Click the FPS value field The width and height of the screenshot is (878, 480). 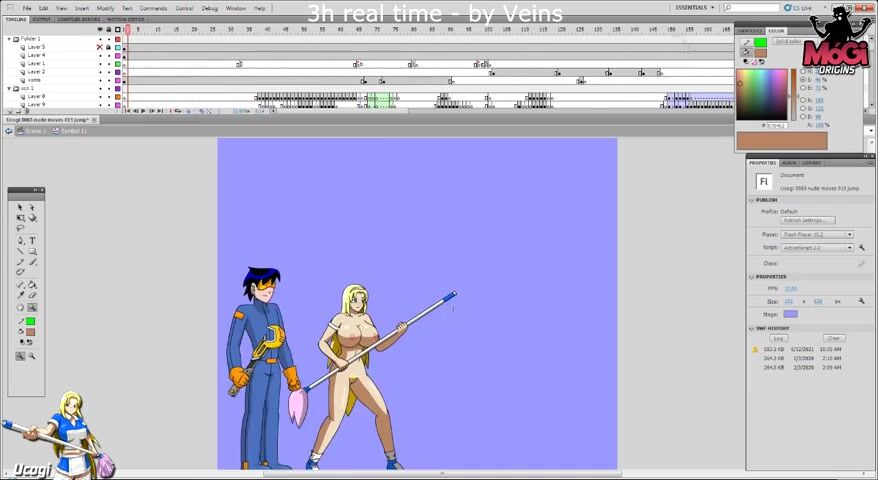[790, 288]
